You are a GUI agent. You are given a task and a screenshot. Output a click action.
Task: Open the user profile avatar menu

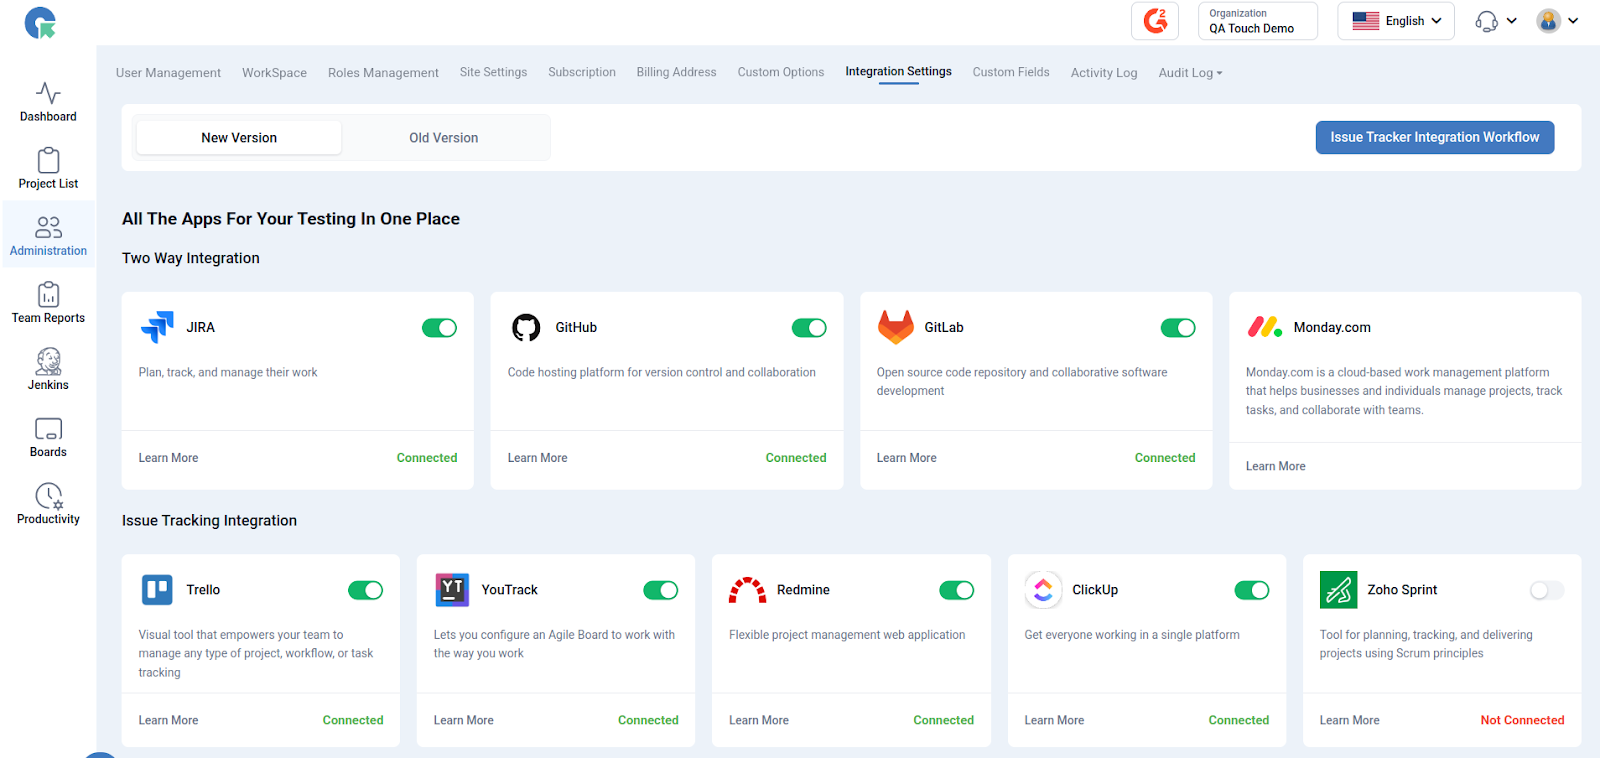pyautogui.click(x=1557, y=21)
